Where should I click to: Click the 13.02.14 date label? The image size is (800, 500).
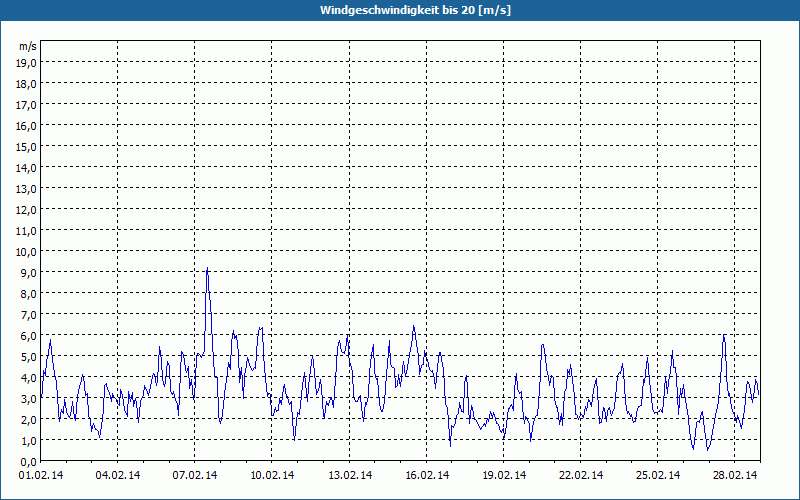click(x=350, y=476)
